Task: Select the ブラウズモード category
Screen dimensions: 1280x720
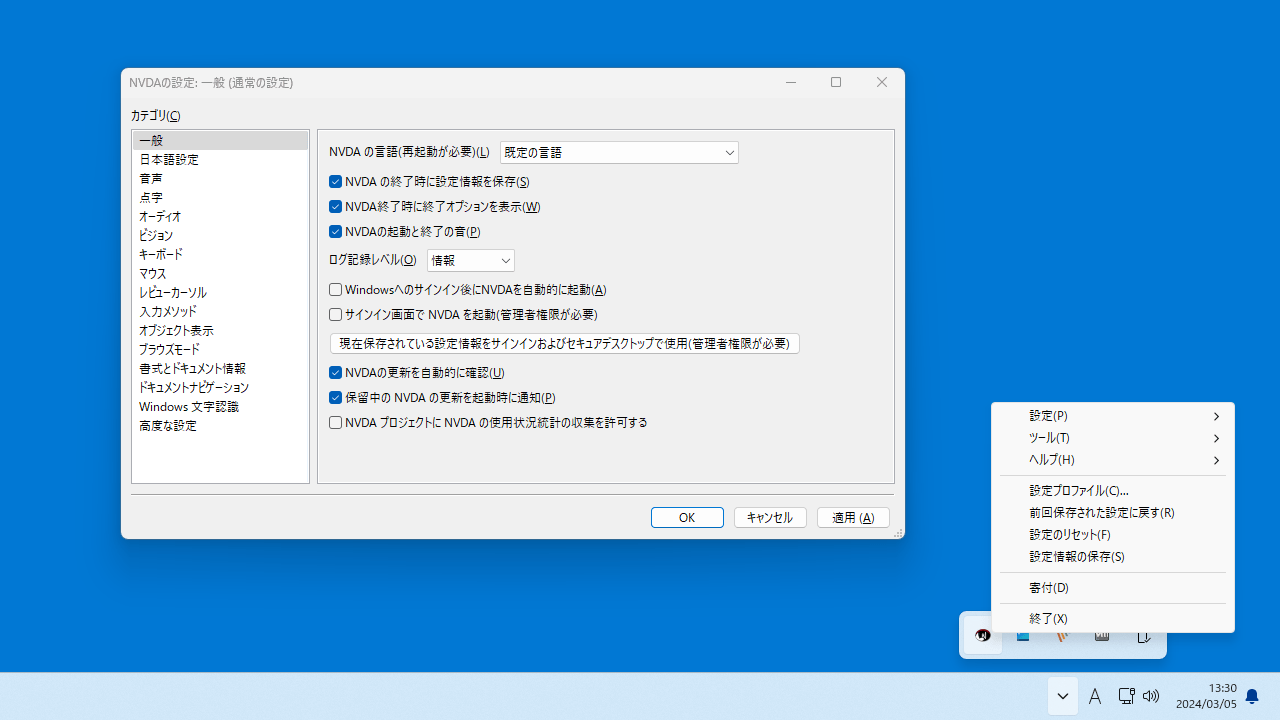Action: tap(220, 350)
